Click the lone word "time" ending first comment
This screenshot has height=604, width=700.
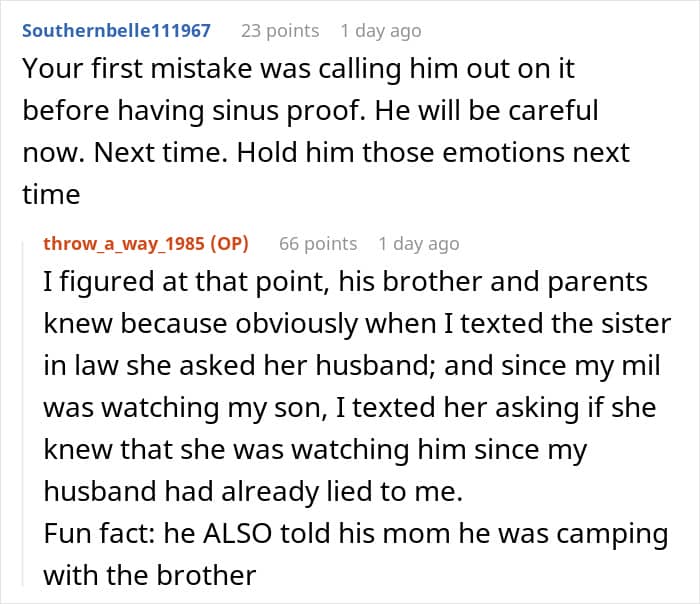[x=51, y=194]
